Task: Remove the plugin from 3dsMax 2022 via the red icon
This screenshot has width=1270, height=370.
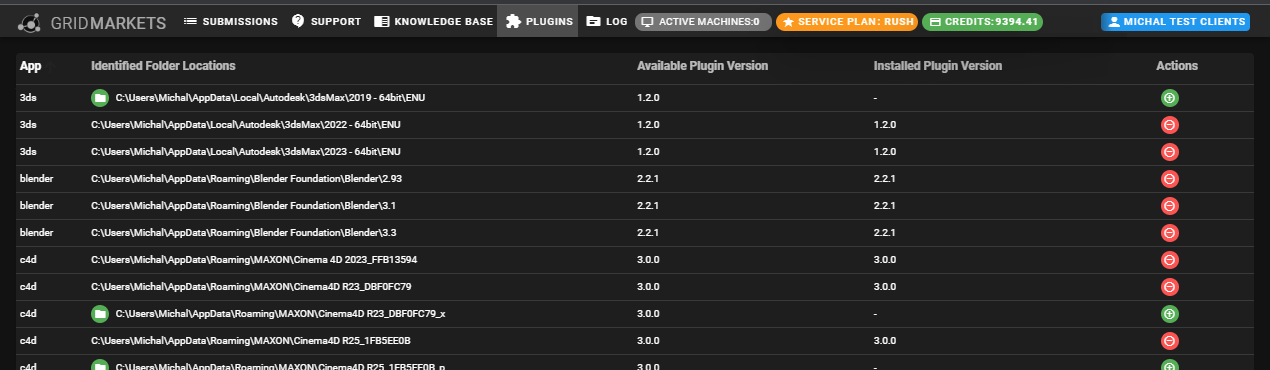Action: (x=1170, y=125)
